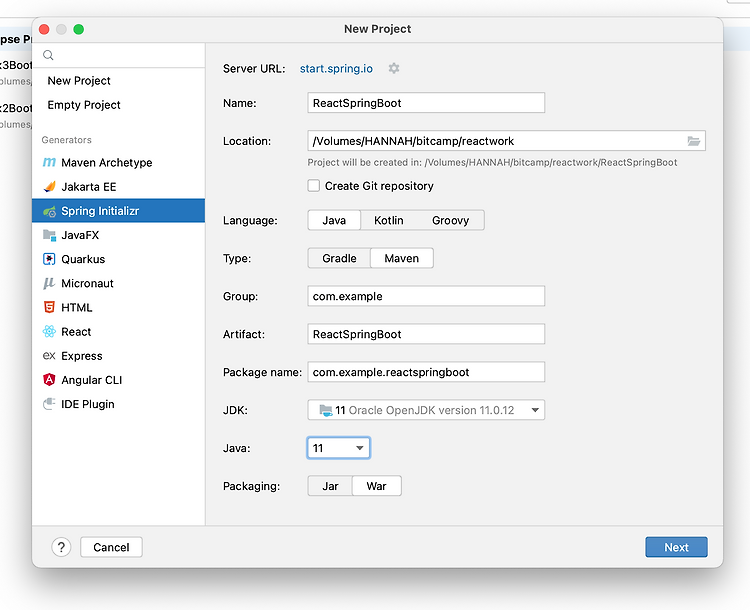This screenshot has width=750, height=610.
Task: Click the JDK folder icon in combo box
Action: point(326,410)
